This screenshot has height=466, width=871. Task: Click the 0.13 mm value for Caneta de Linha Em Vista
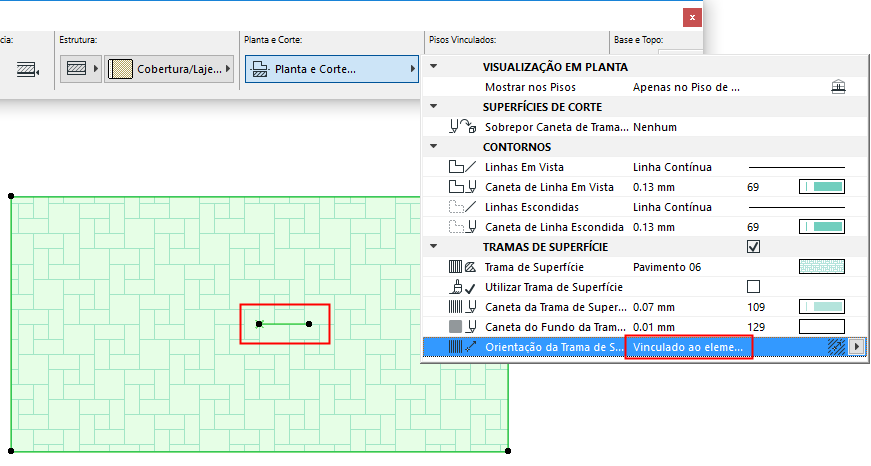pos(654,187)
